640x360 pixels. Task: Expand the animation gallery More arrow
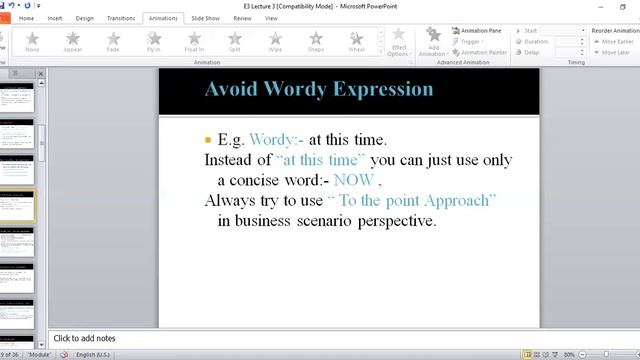[x=381, y=52]
